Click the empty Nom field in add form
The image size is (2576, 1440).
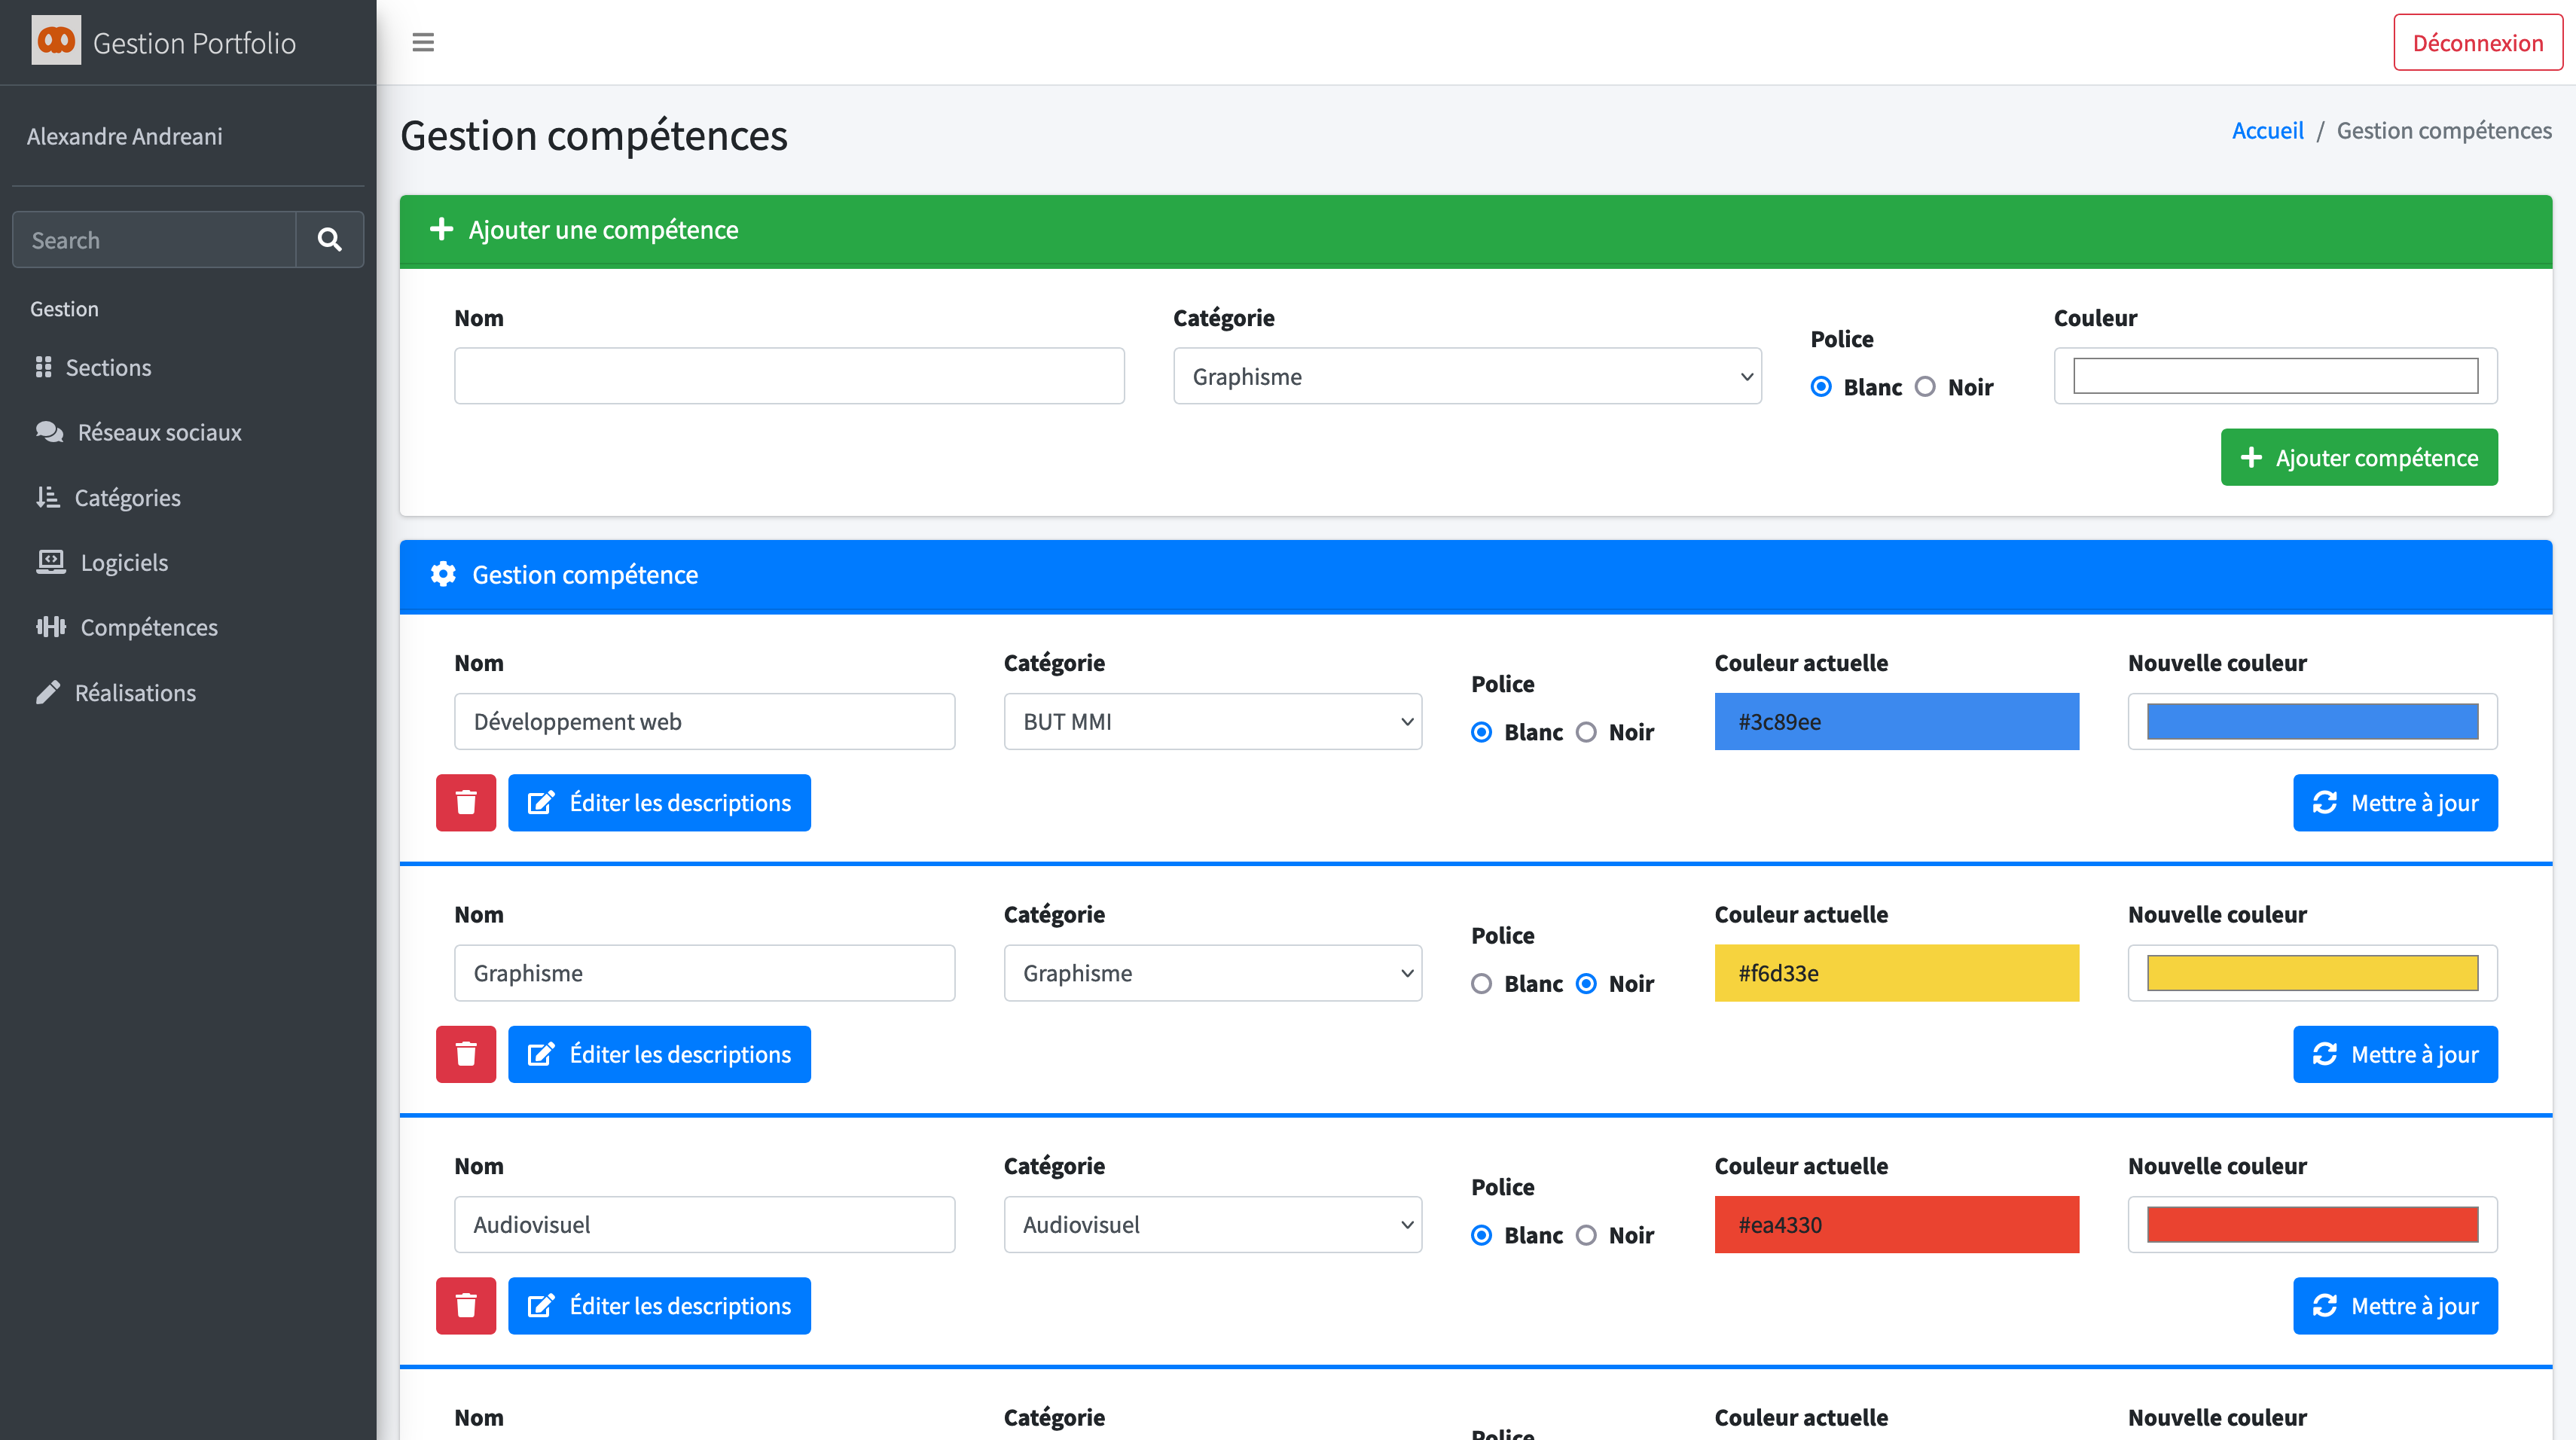(789, 376)
